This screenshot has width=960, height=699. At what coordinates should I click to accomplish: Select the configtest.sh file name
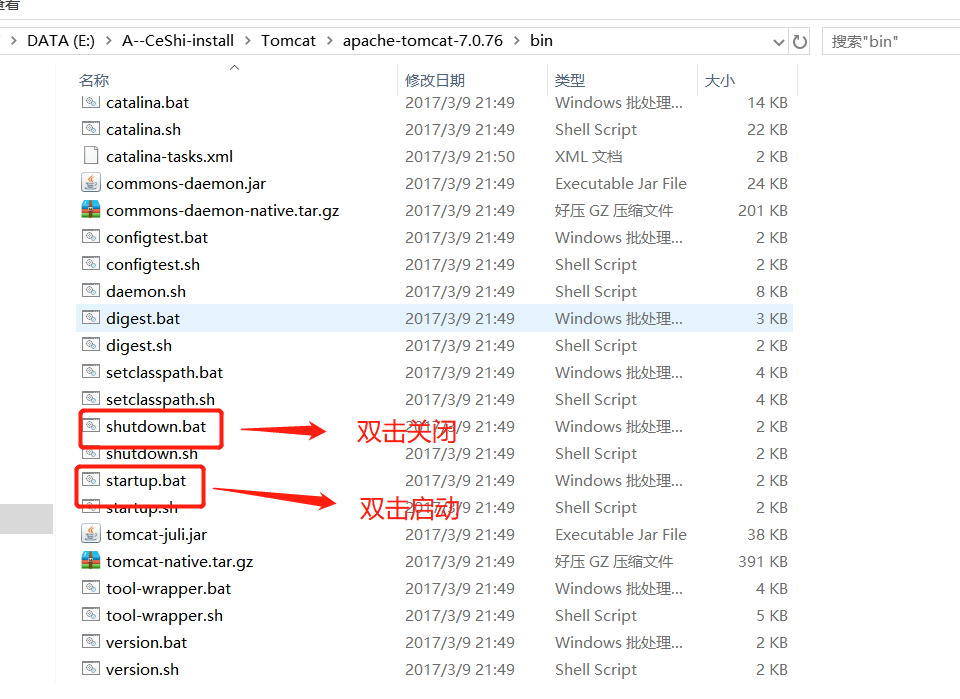(152, 264)
